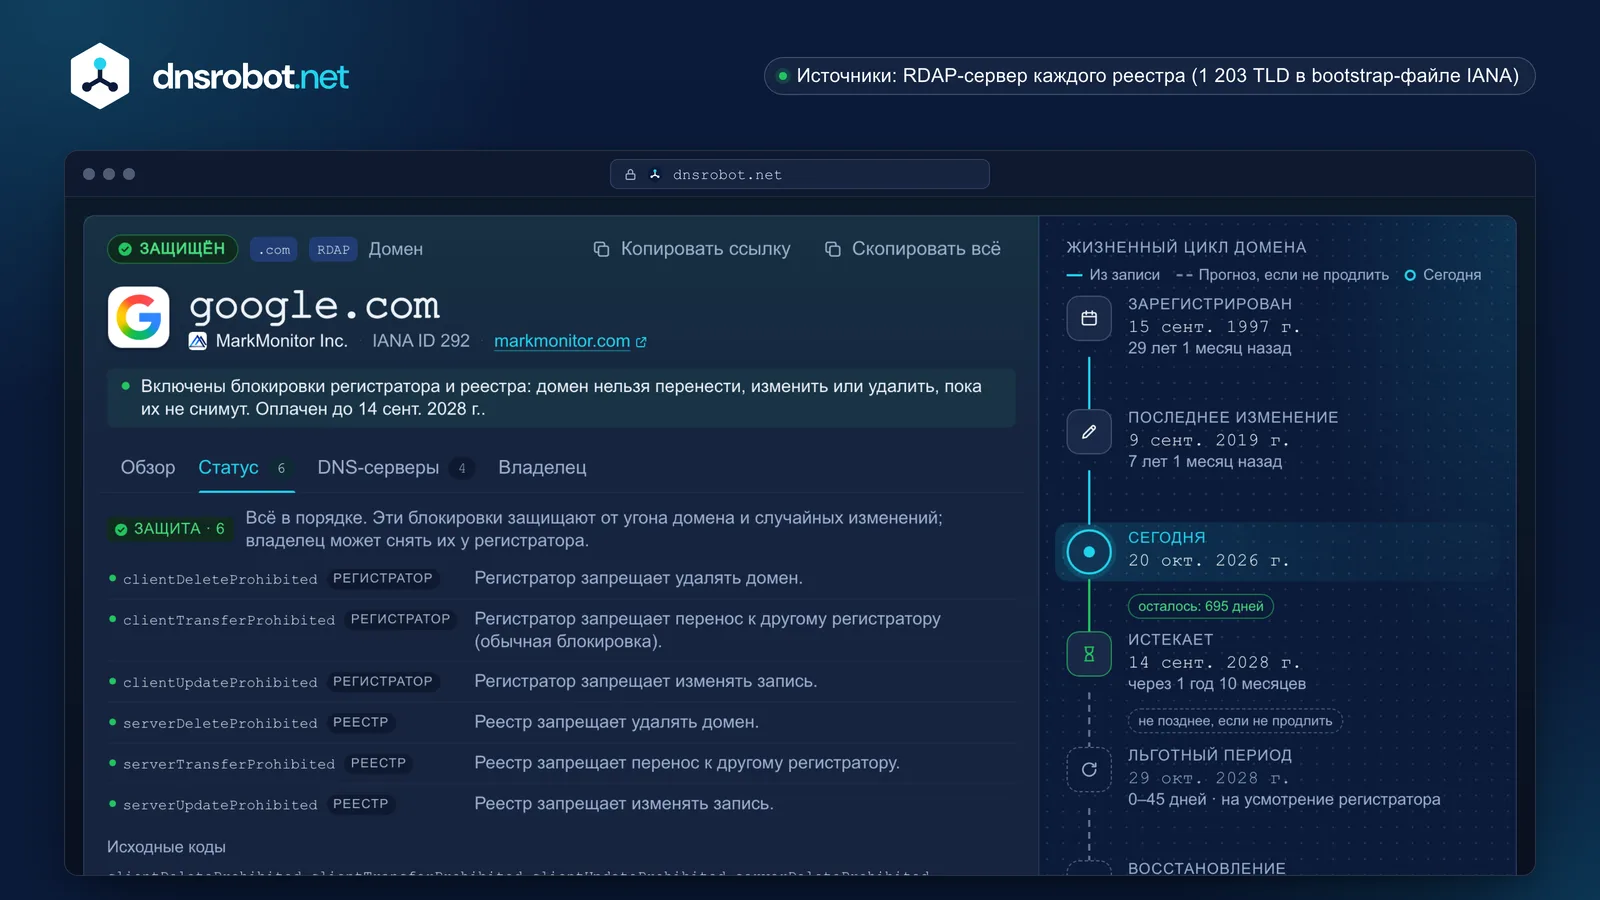Viewport: 1600px width, 900px height.
Task: Click the copy icon beside Копировать ссылку
Action: click(601, 249)
